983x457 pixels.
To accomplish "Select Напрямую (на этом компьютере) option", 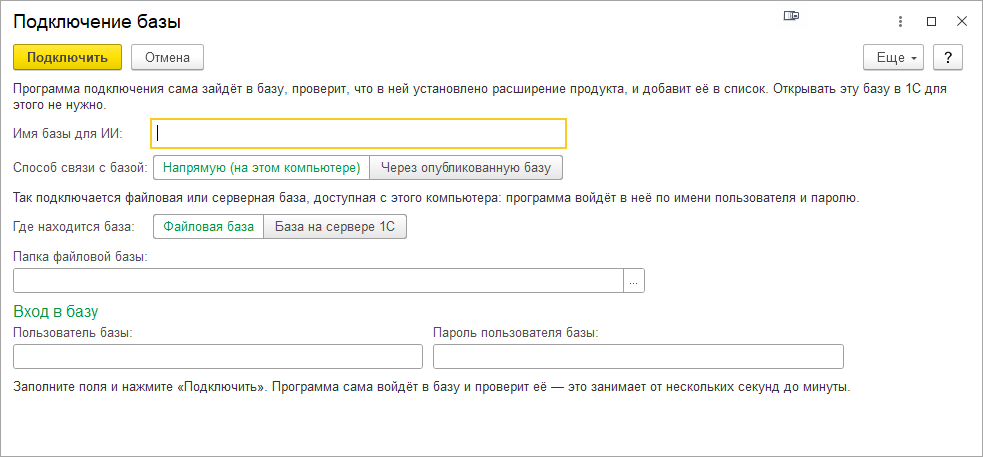I will tap(261, 168).
